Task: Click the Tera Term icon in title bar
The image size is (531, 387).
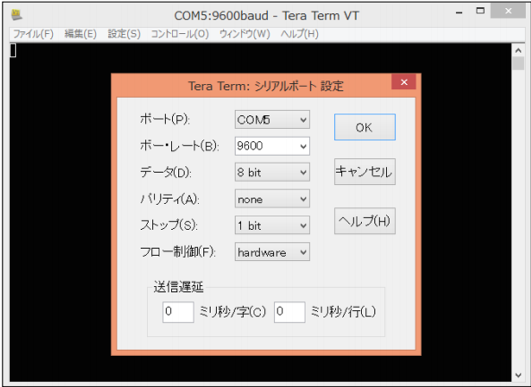Action: click(17, 15)
